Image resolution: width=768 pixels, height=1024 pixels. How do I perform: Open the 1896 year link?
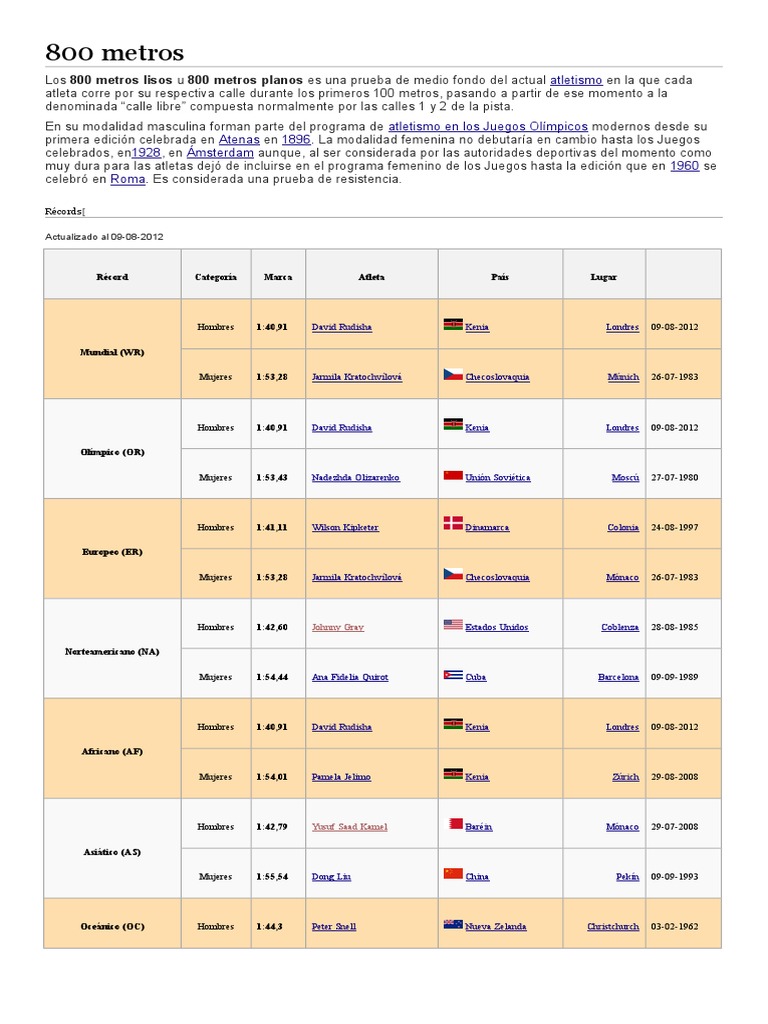click(296, 140)
